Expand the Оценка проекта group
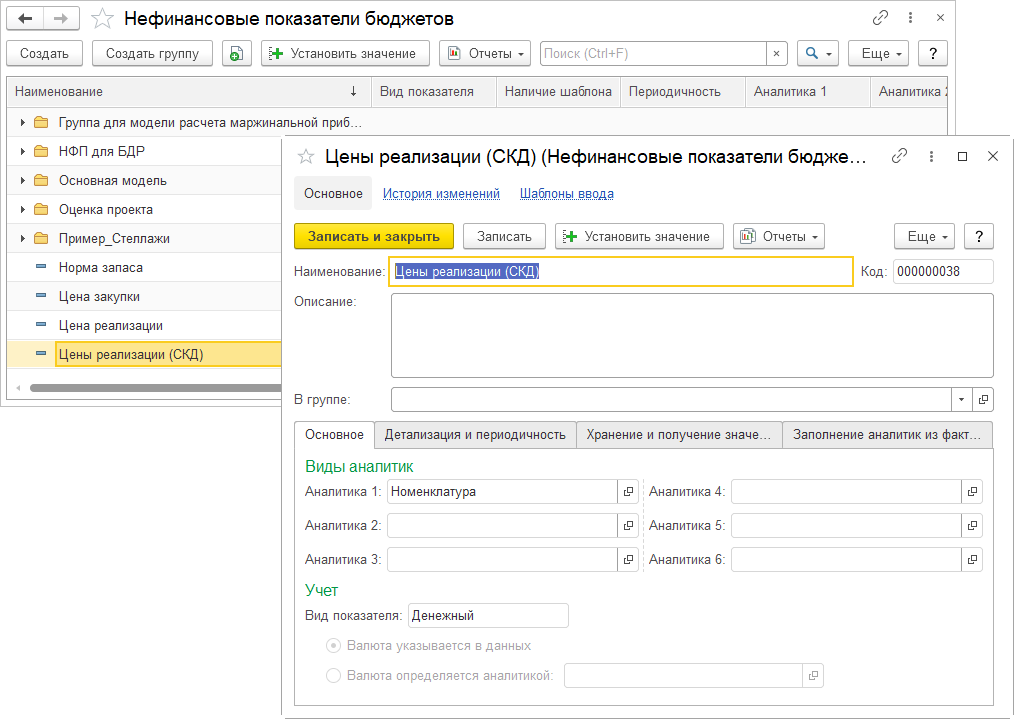Screen dimensions: 1016x722 [x=22, y=210]
